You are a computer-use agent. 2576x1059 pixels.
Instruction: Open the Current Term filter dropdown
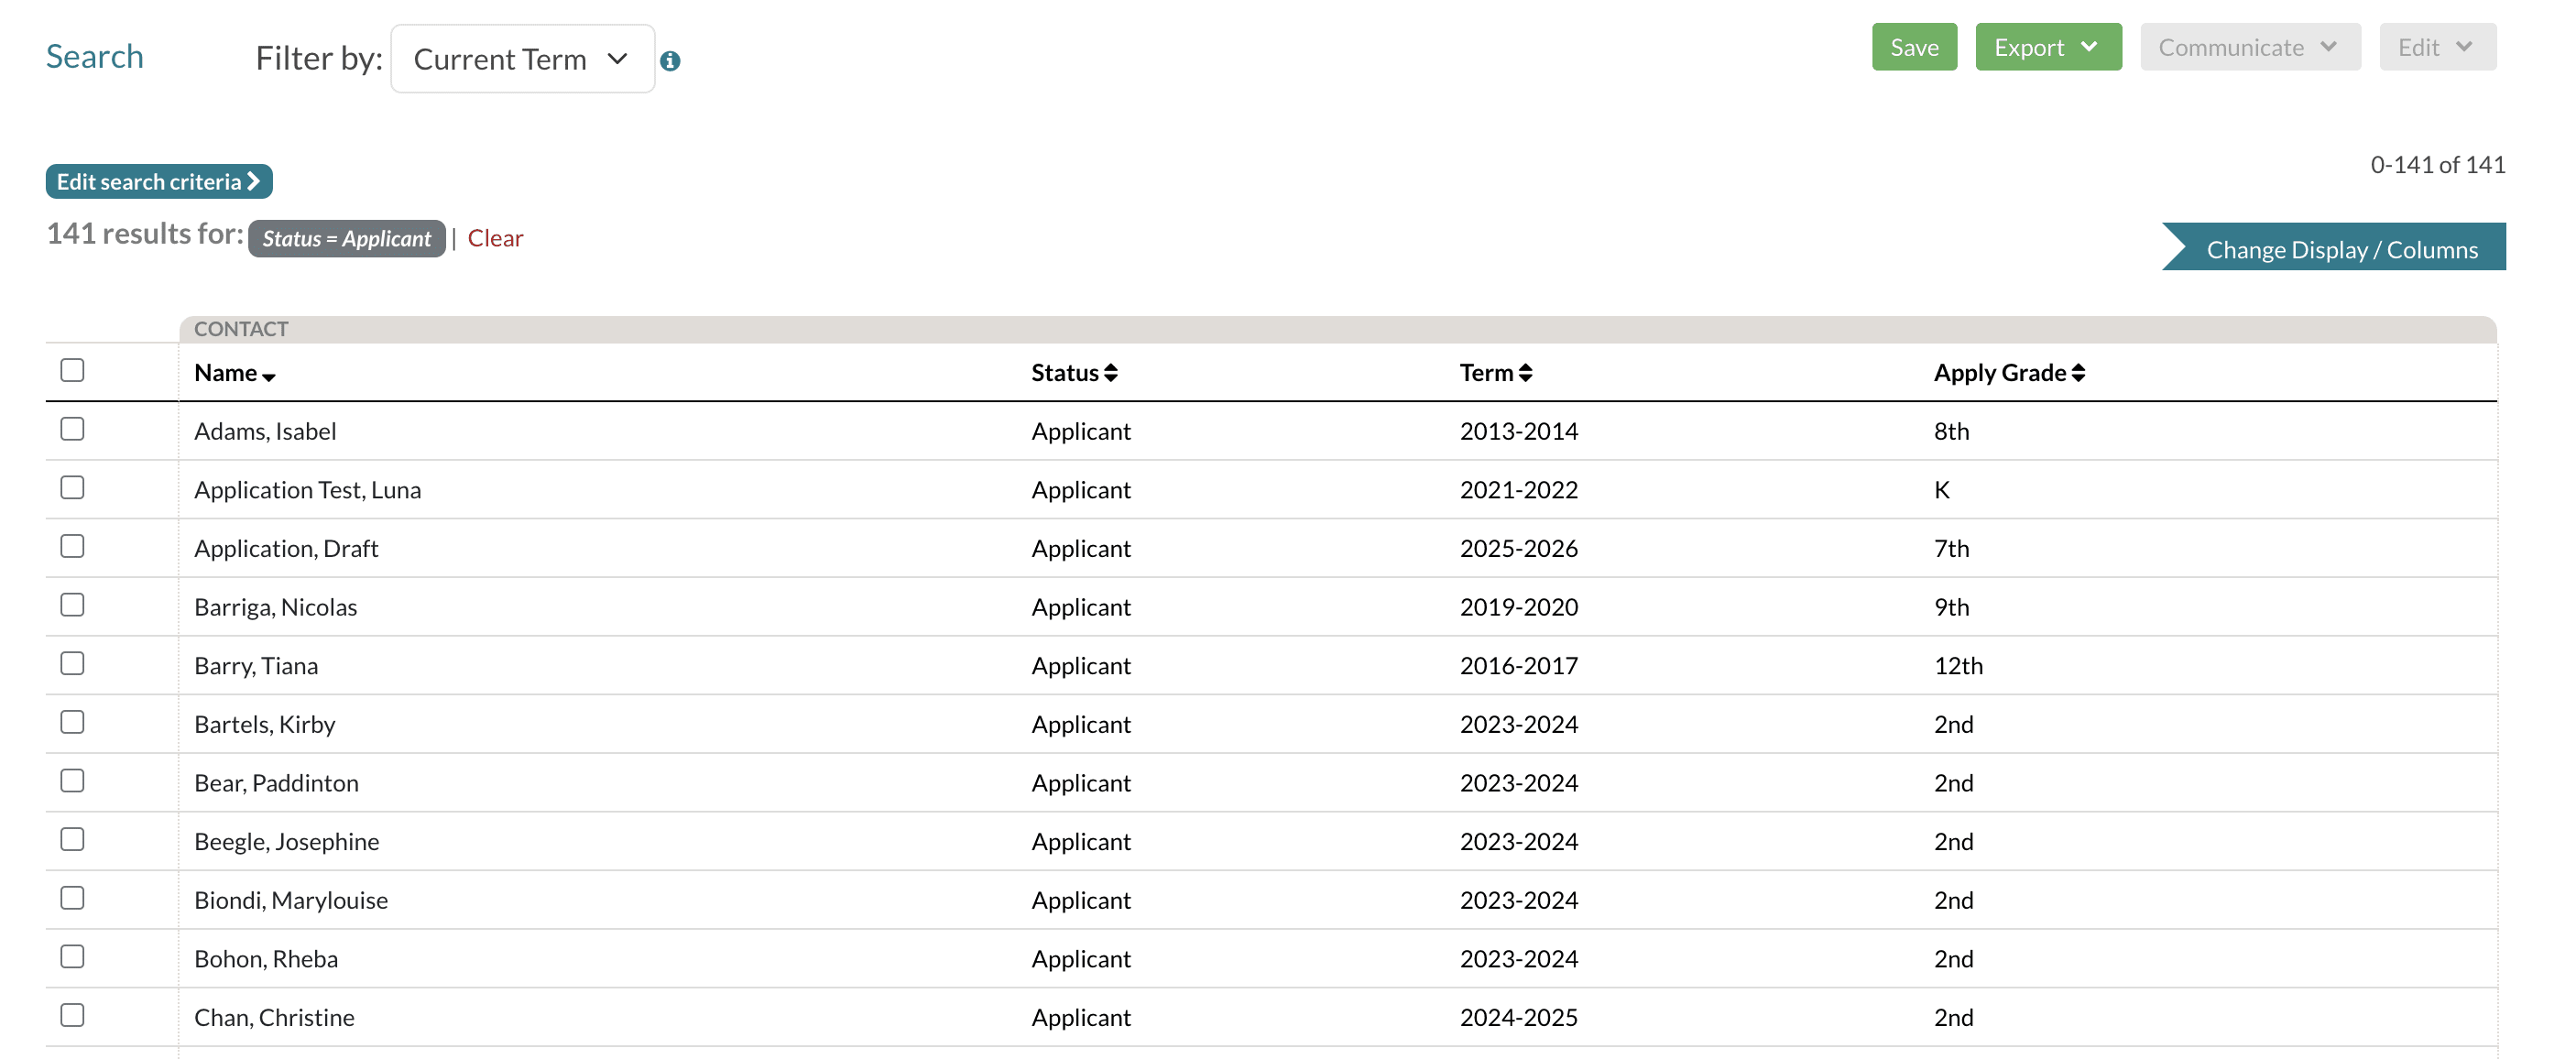click(522, 59)
